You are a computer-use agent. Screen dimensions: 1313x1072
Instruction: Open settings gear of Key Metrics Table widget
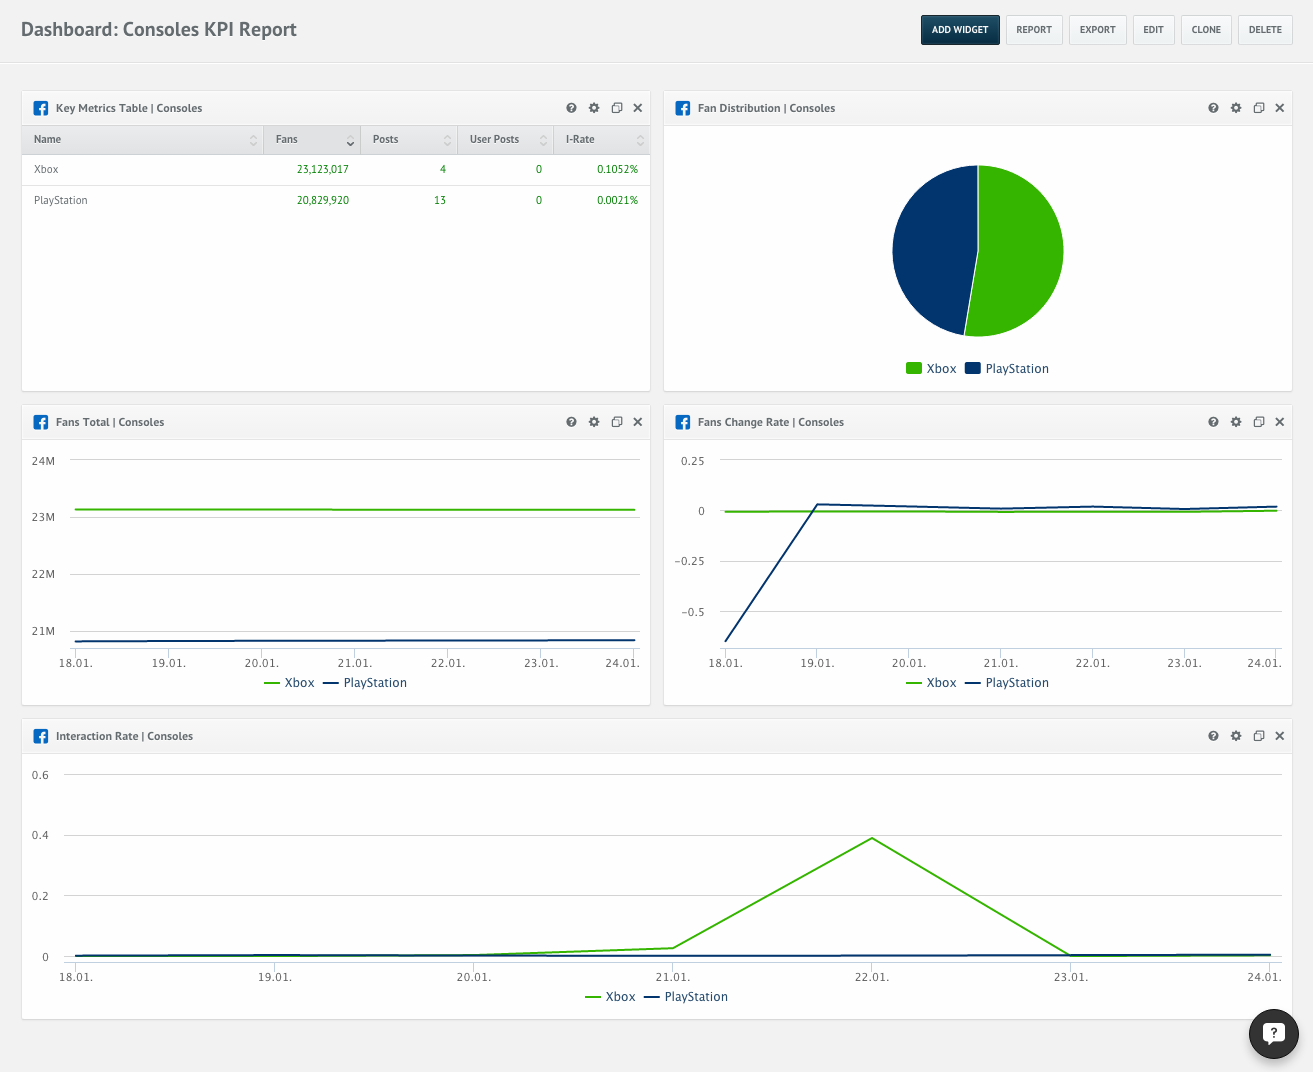tap(594, 108)
